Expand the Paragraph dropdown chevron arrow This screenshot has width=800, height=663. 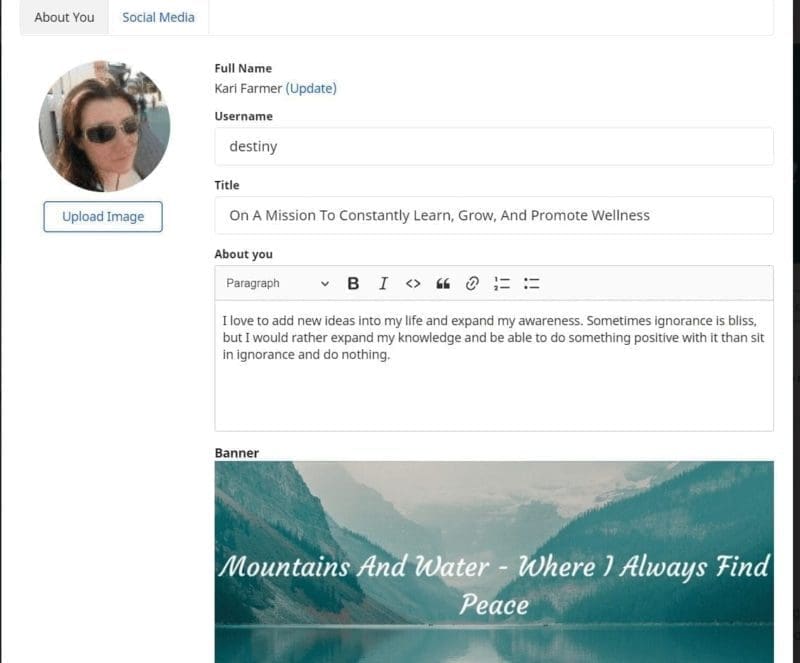coord(324,284)
